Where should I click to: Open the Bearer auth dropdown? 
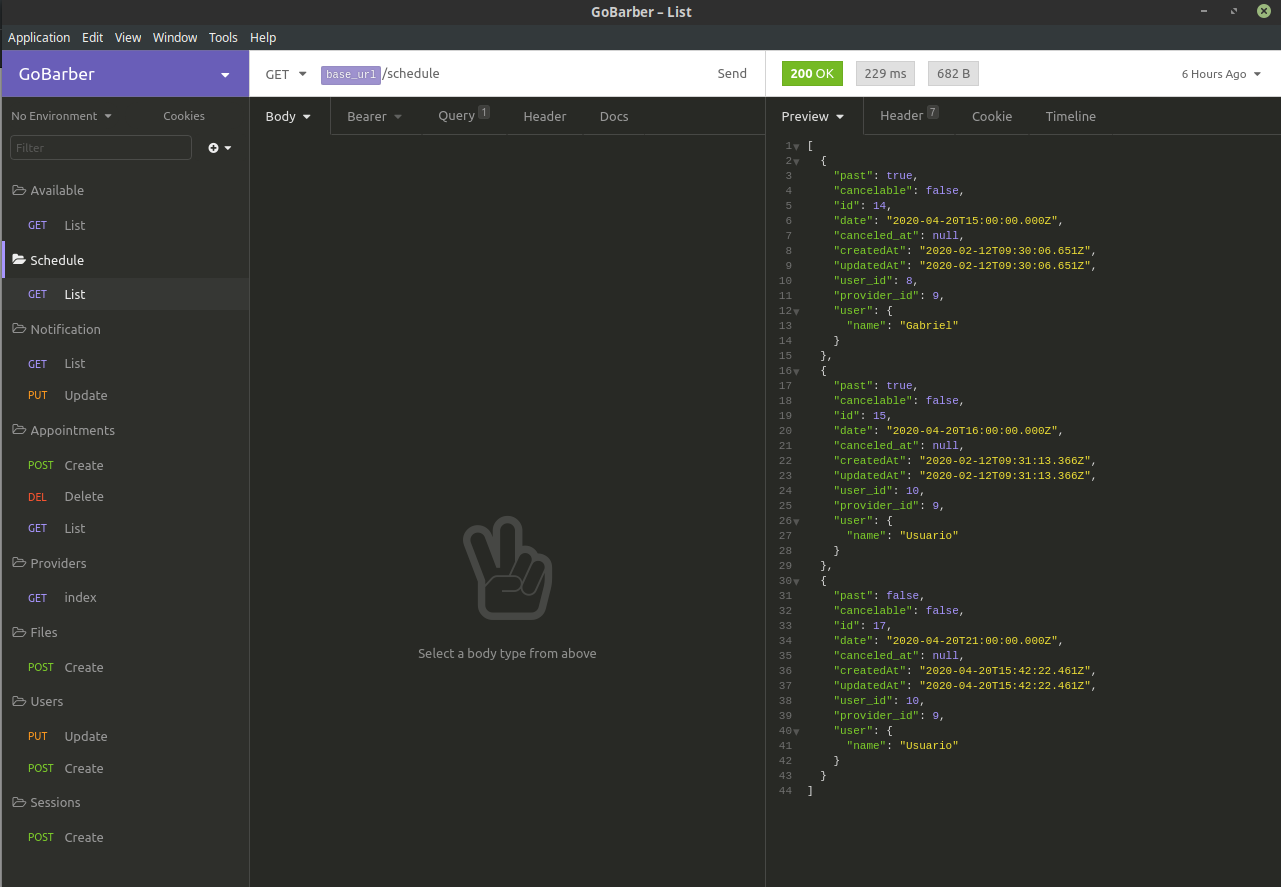coord(375,116)
